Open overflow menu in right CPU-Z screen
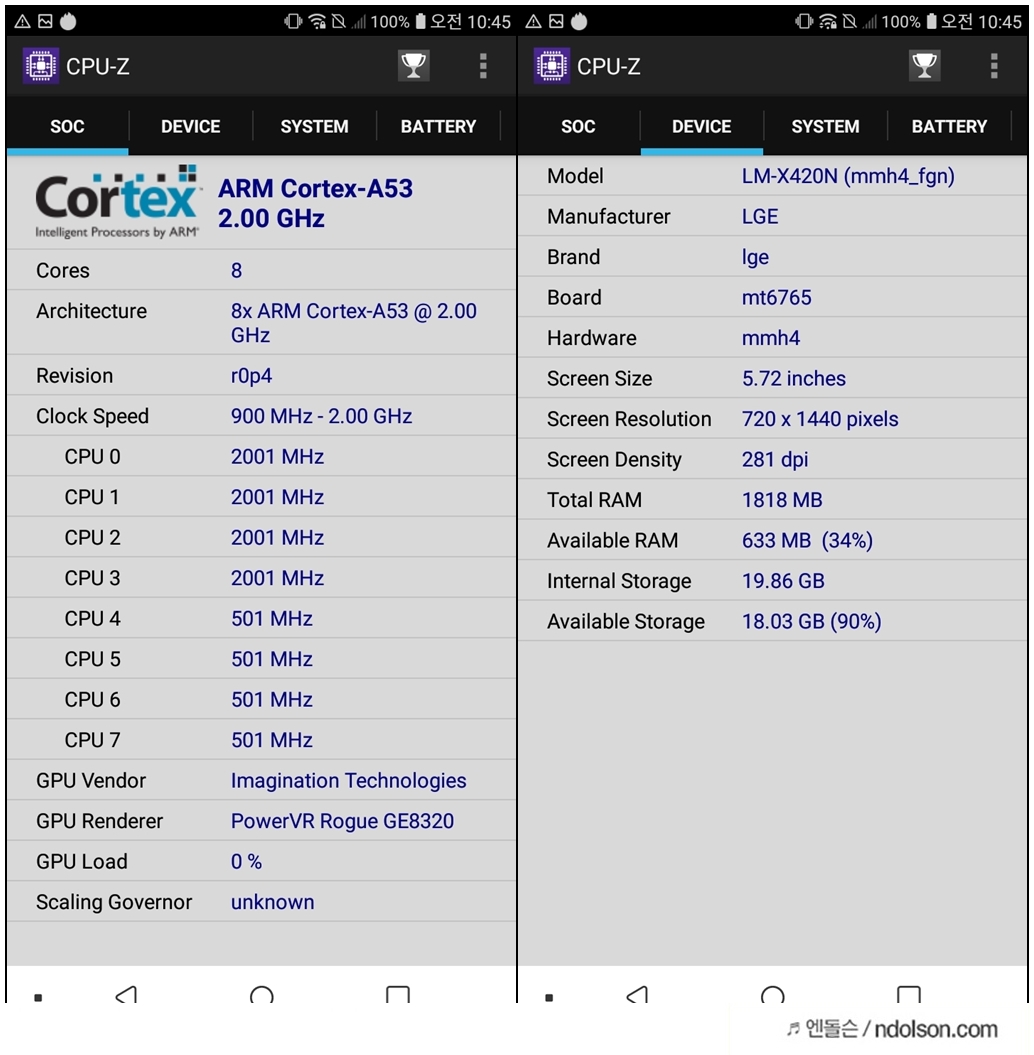The width and height of the screenshot is (1034, 1055). (x=994, y=66)
